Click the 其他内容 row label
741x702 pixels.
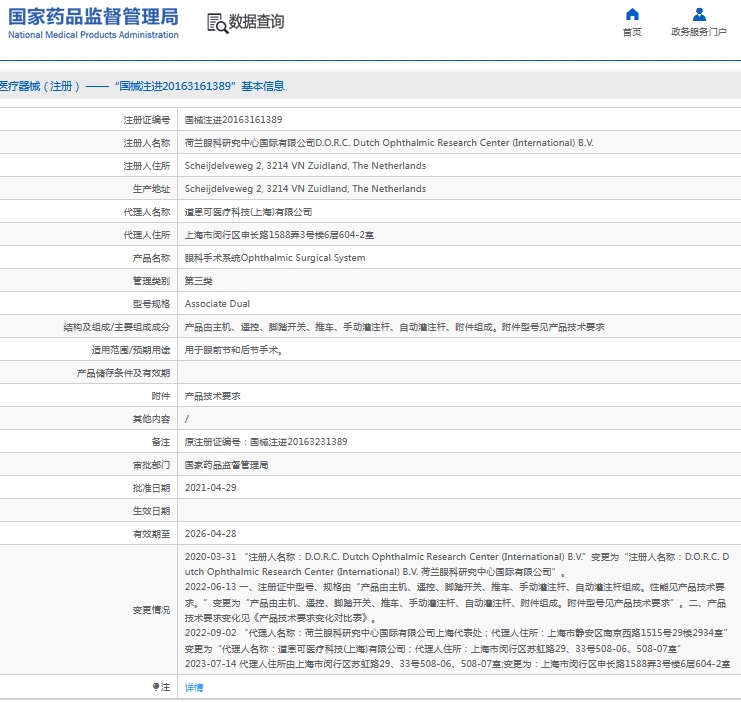tap(151, 419)
